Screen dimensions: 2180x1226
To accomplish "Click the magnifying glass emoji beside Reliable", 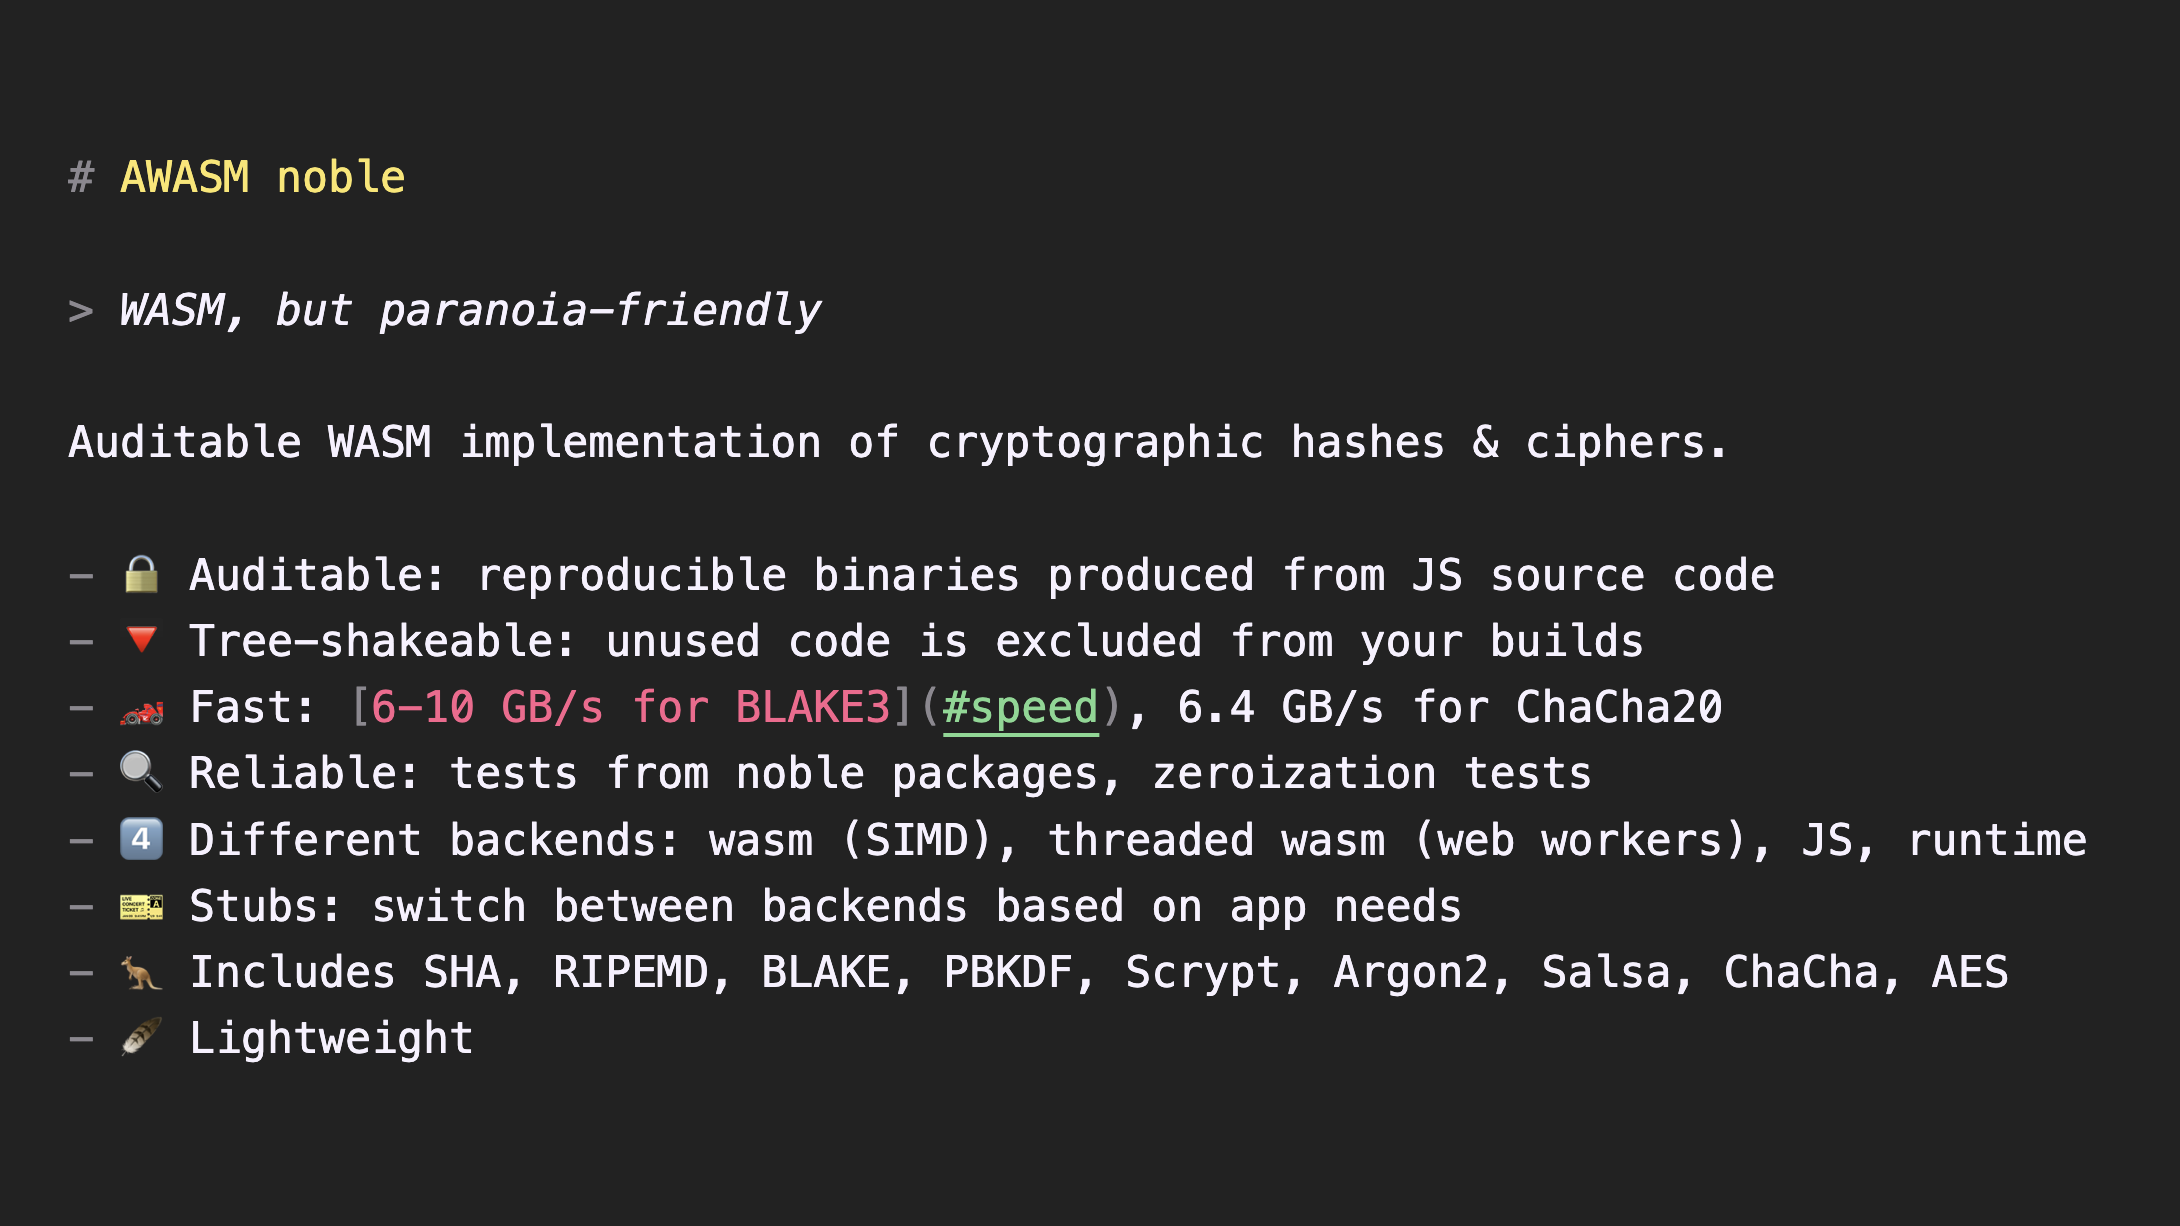I will pos(141,772).
